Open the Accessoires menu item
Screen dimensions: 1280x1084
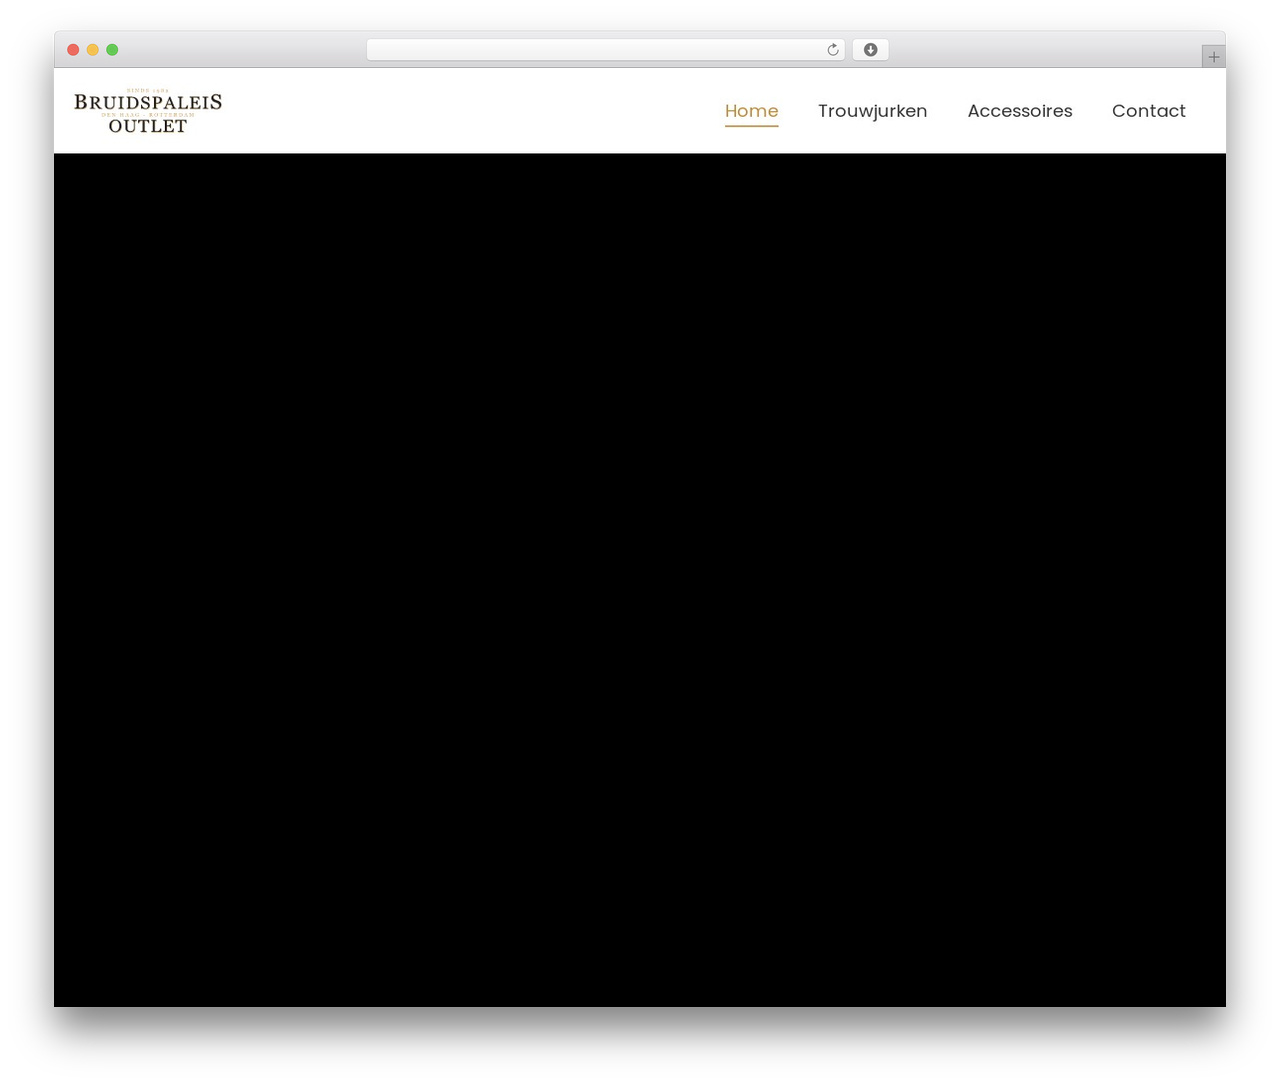tap(1019, 111)
